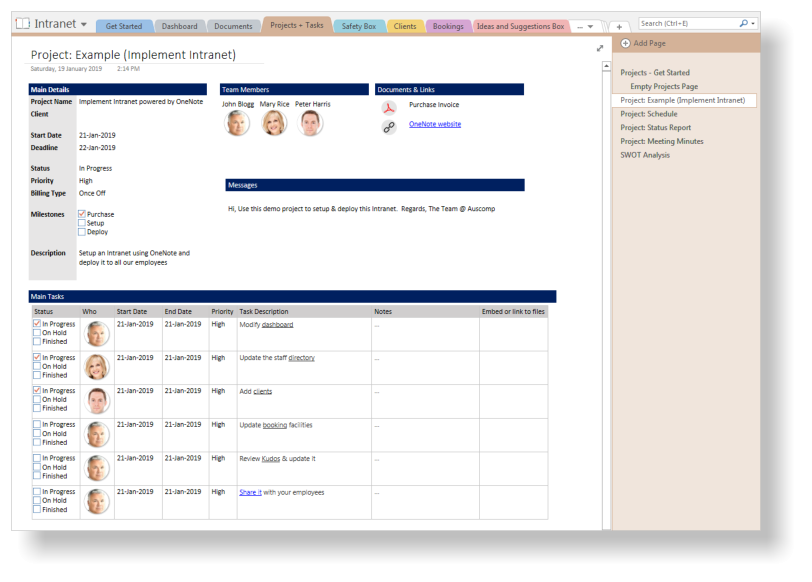The width and height of the screenshot is (812, 582).
Task: Click the page title Project: Example
Action: tap(133, 55)
